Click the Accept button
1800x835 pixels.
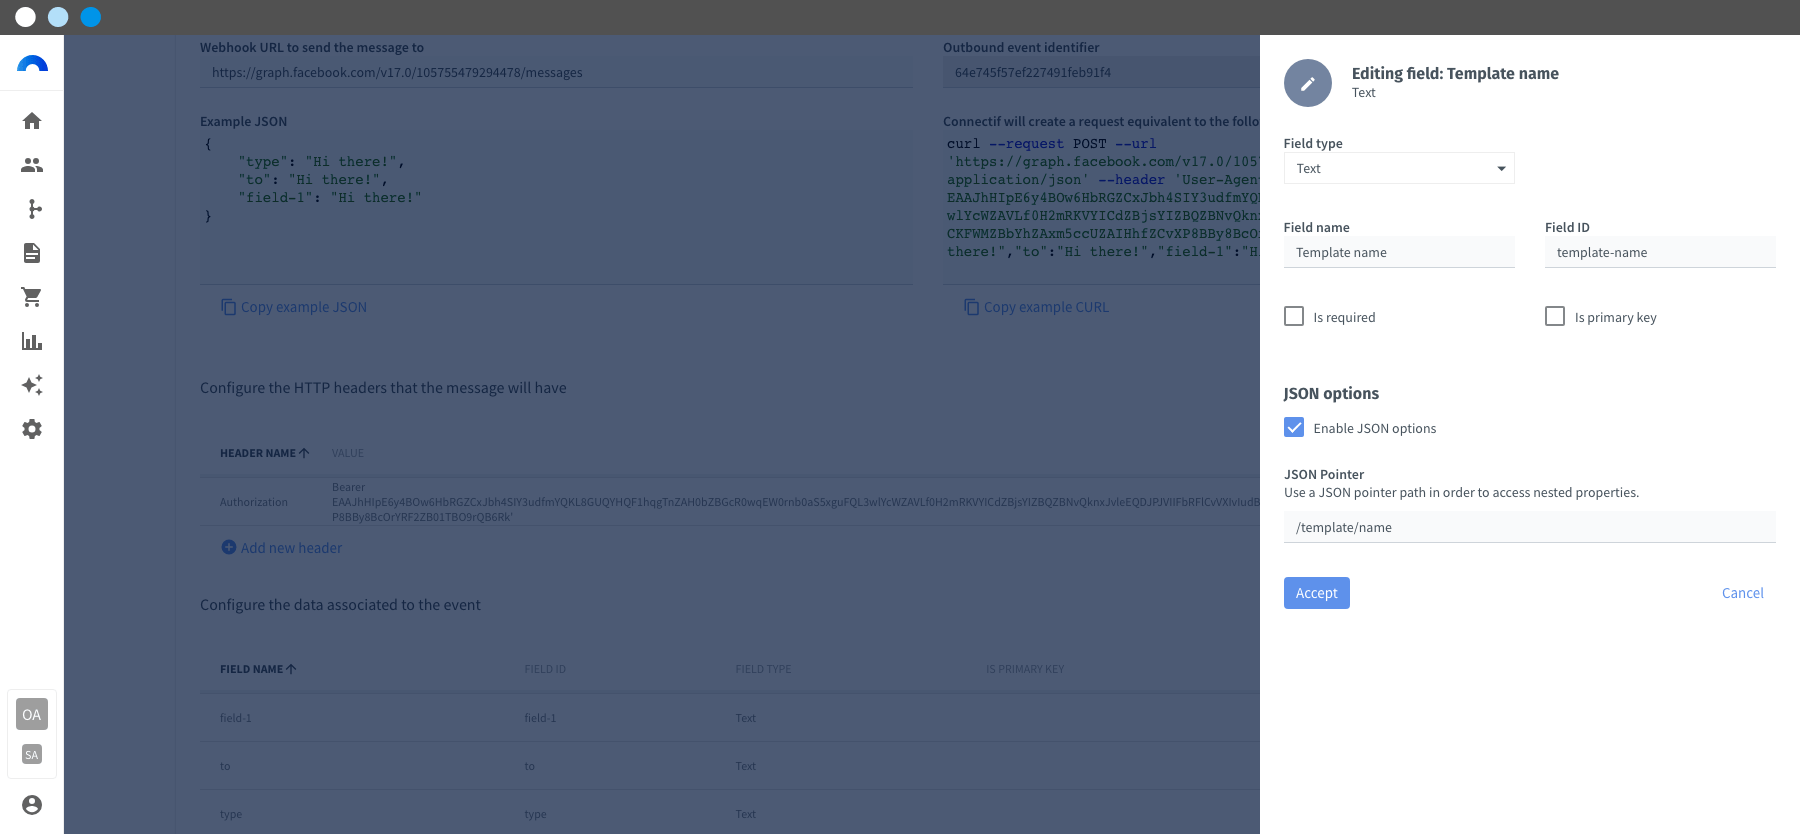[x=1316, y=593]
